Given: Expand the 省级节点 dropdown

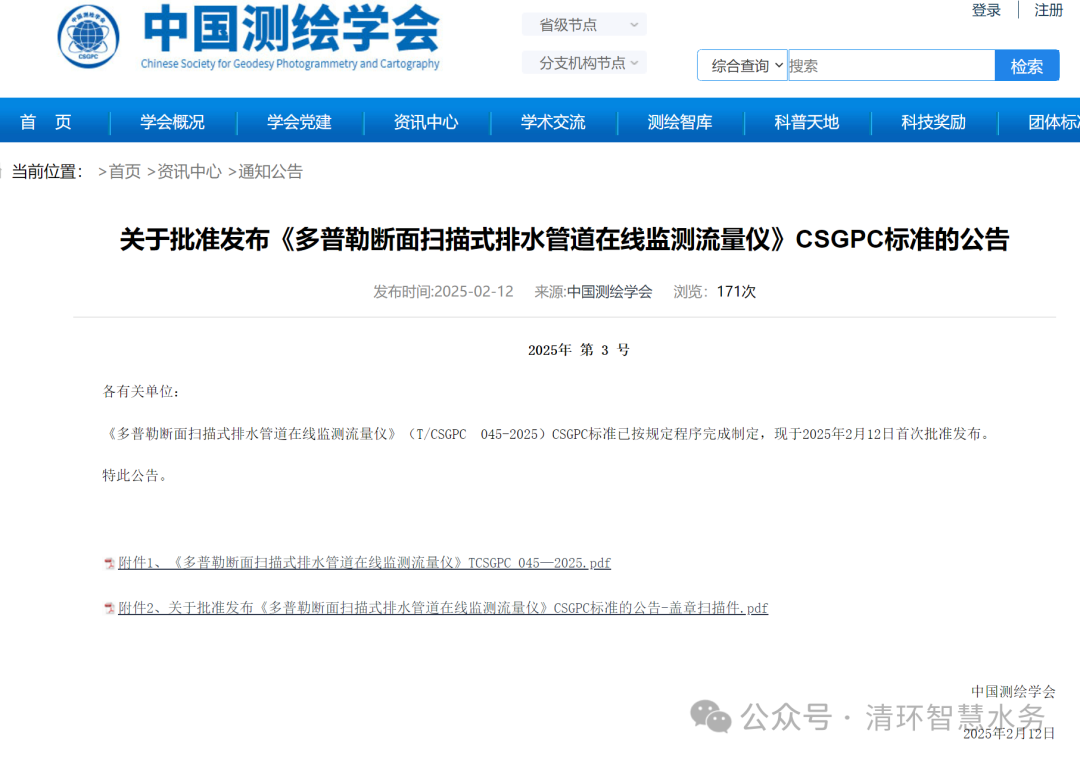Looking at the screenshot, I should (584, 25).
